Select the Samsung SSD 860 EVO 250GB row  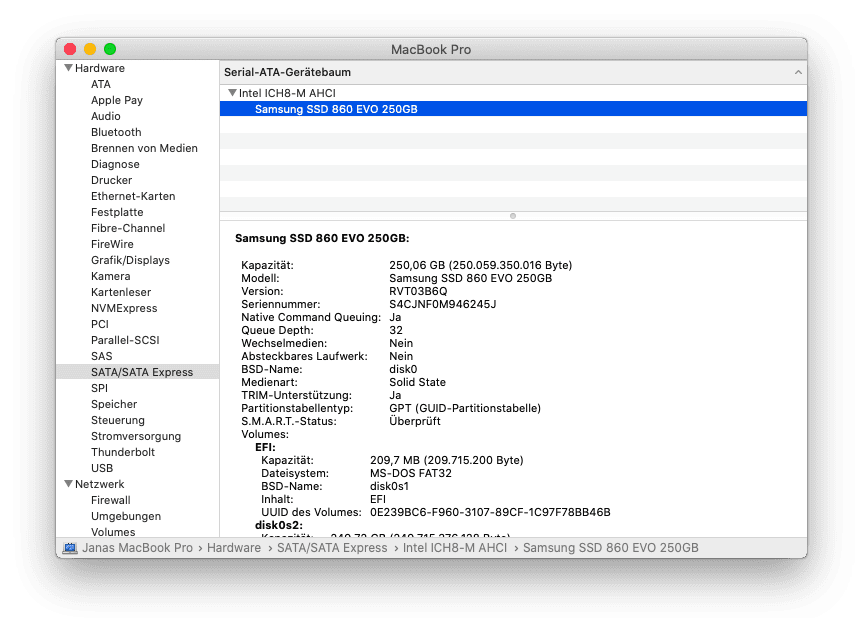[513, 109]
